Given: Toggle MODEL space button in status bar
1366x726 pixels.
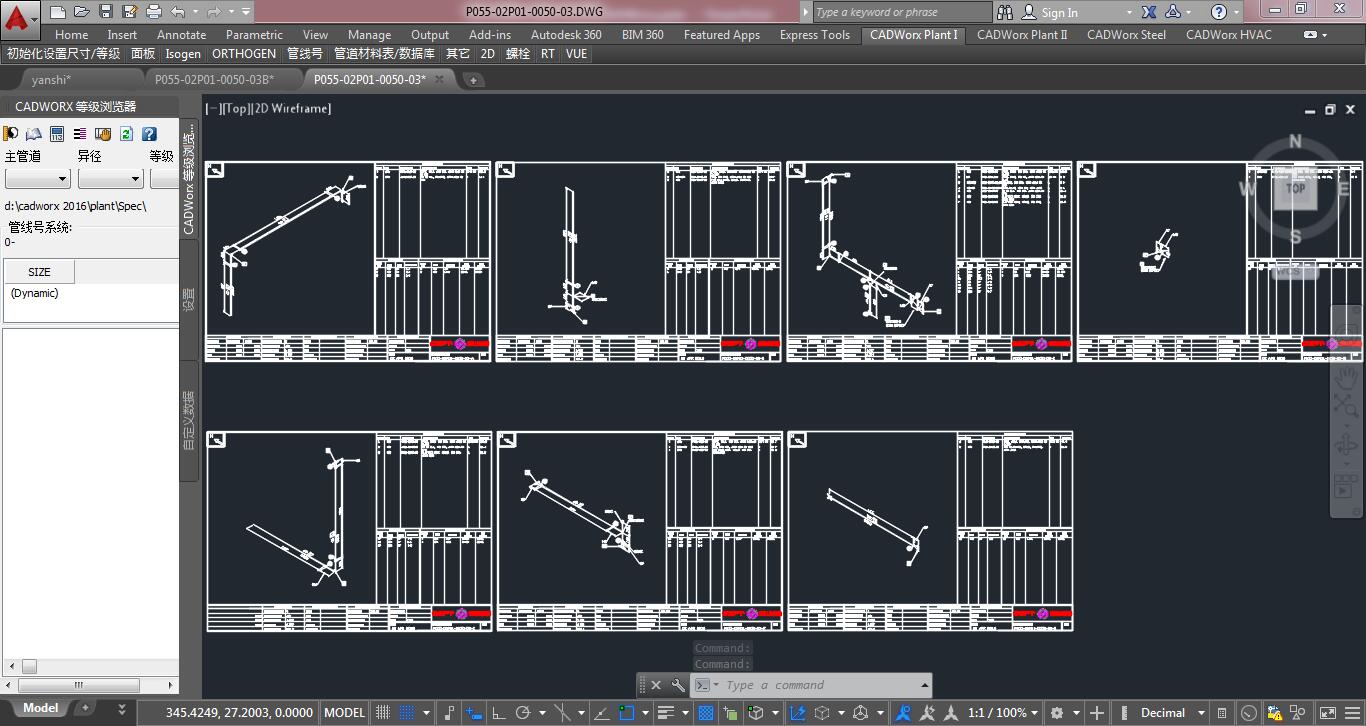Looking at the screenshot, I should [x=344, y=713].
